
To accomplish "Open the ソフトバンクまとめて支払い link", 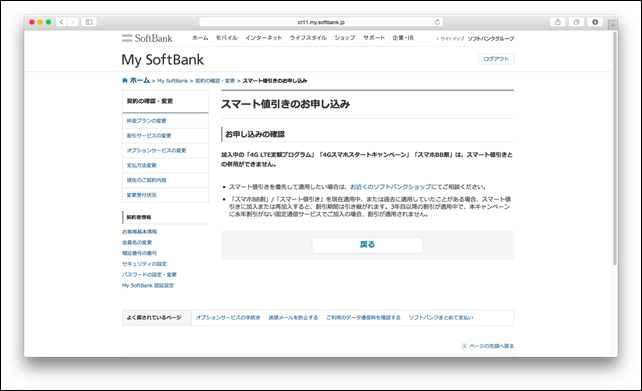I will (x=441, y=318).
